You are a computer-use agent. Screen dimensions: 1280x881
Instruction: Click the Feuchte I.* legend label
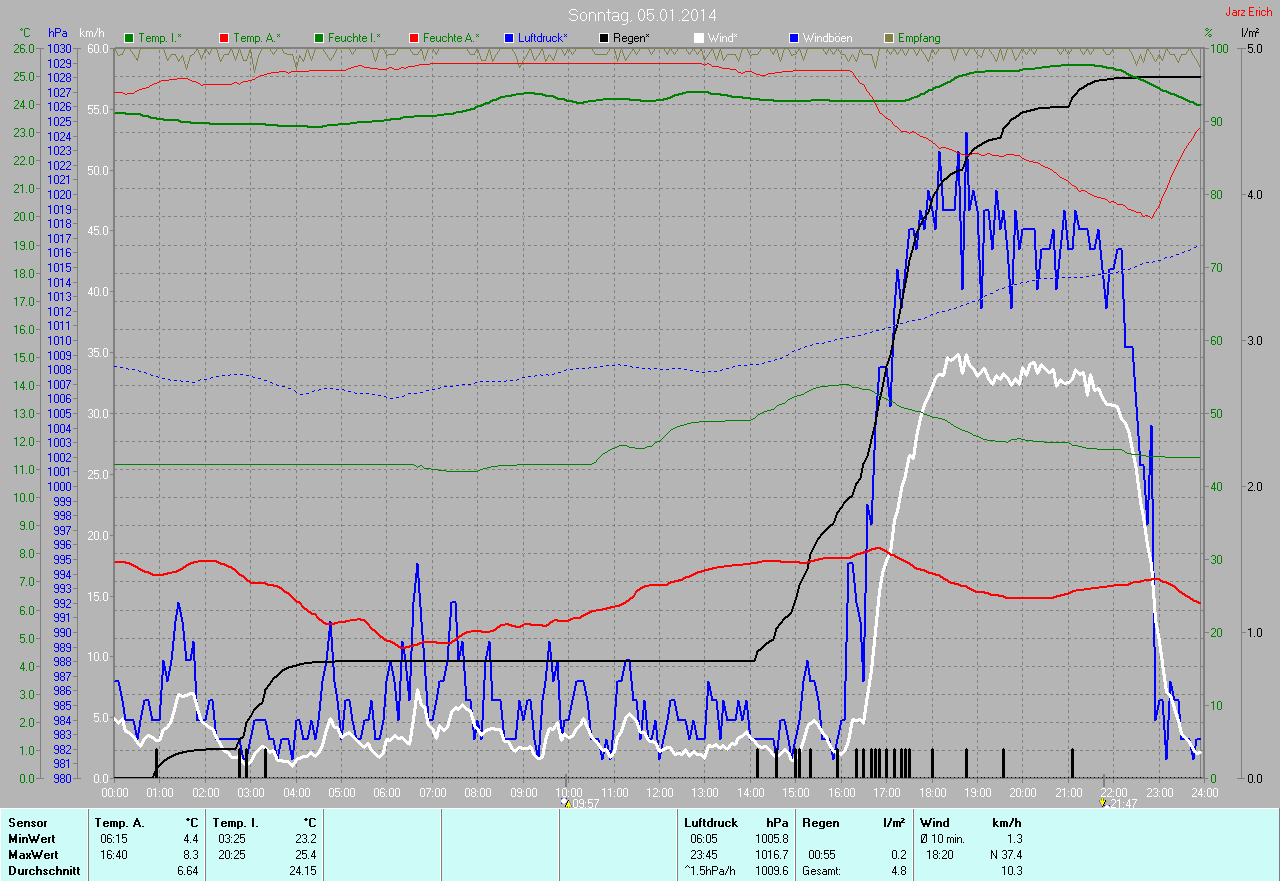pos(354,38)
